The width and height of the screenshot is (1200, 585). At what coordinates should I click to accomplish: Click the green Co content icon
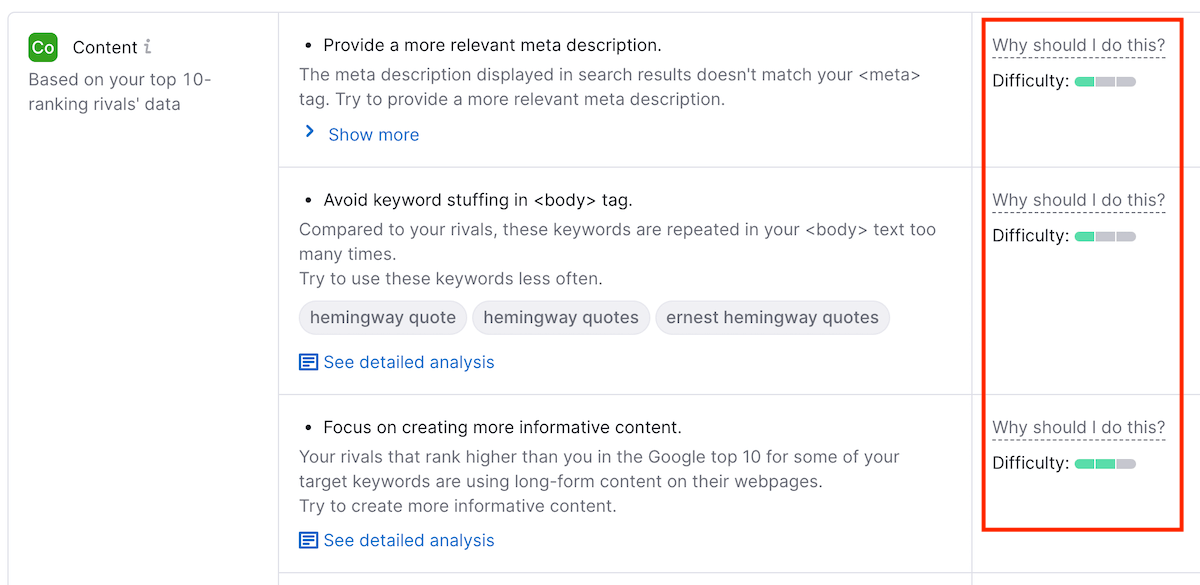click(43, 47)
